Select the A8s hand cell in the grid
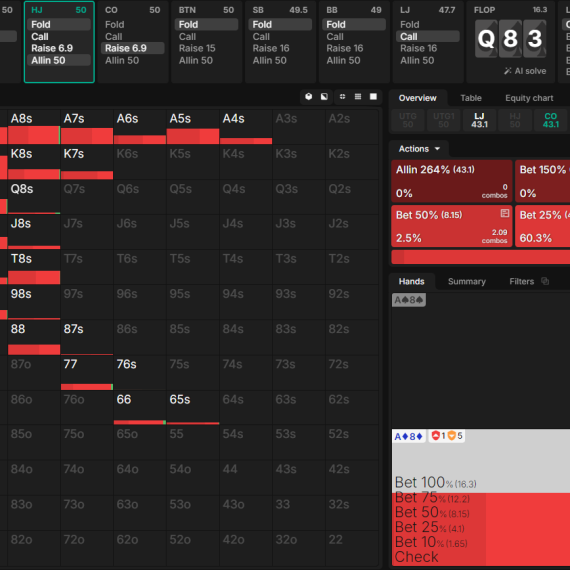 (x=34, y=127)
